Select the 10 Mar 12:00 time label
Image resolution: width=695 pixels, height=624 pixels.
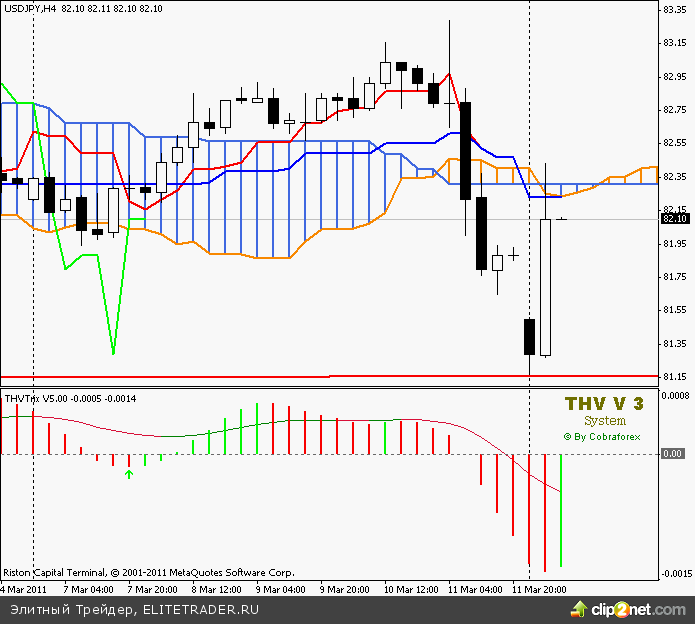click(x=412, y=589)
